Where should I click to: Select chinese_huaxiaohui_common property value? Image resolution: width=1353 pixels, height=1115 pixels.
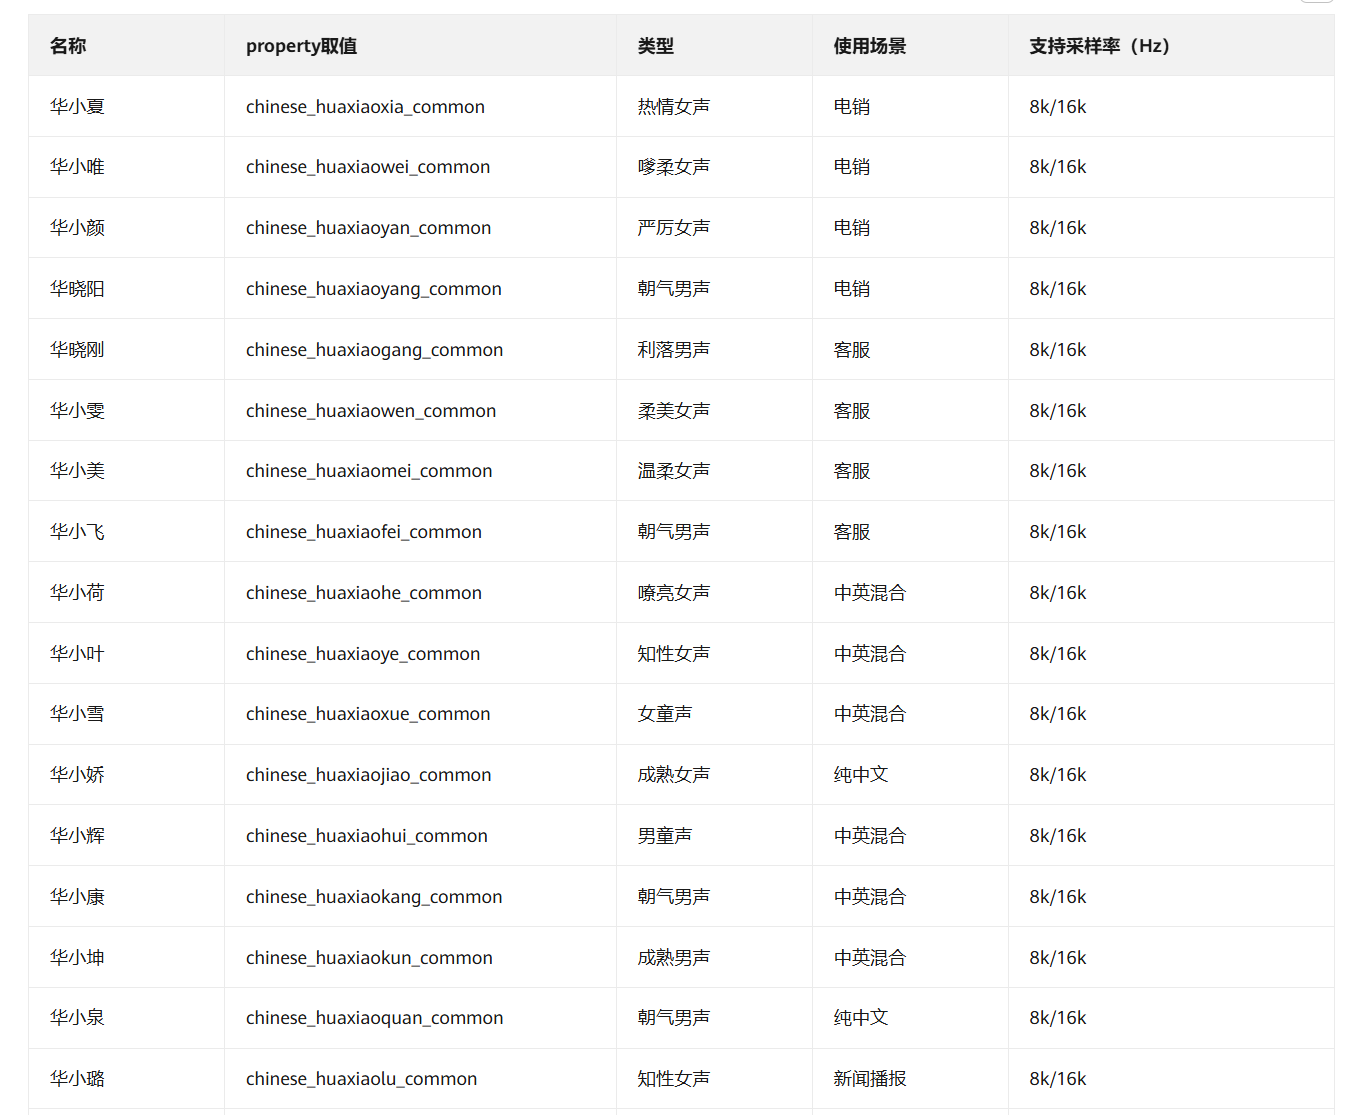tap(367, 836)
